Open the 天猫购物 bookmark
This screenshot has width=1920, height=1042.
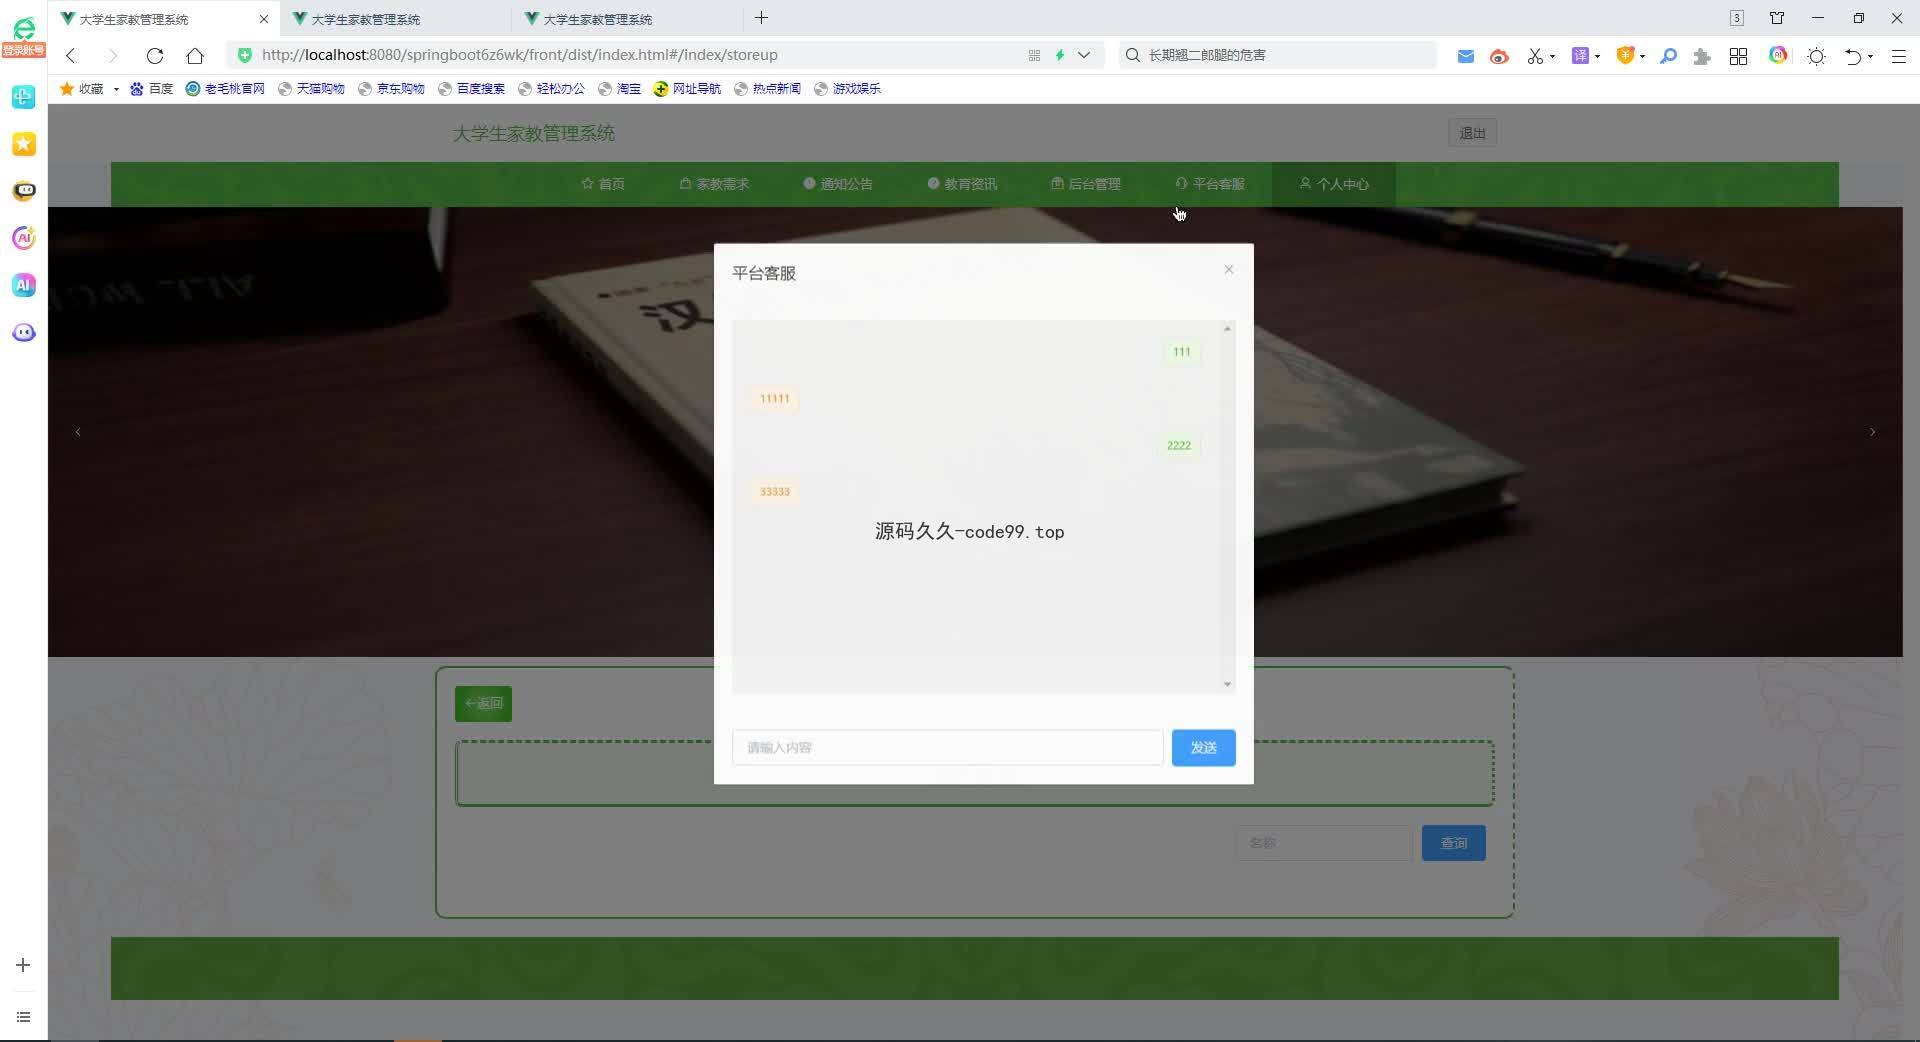pyautogui.click(x=311, y=89)
